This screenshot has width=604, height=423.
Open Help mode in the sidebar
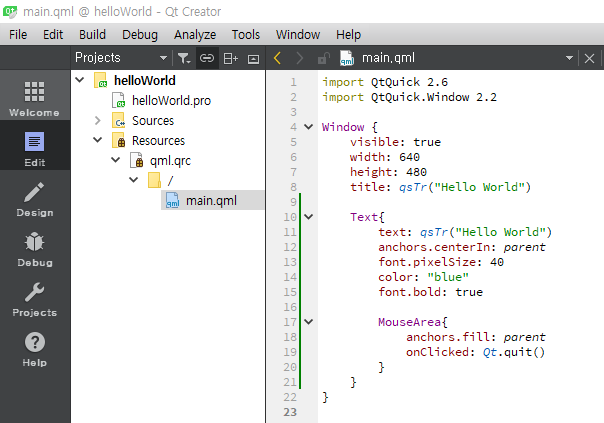pos(34,349)
